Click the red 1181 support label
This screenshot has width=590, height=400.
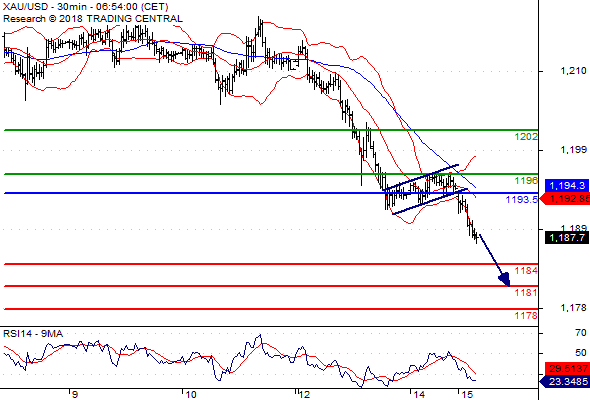click(x=526, y=292)
